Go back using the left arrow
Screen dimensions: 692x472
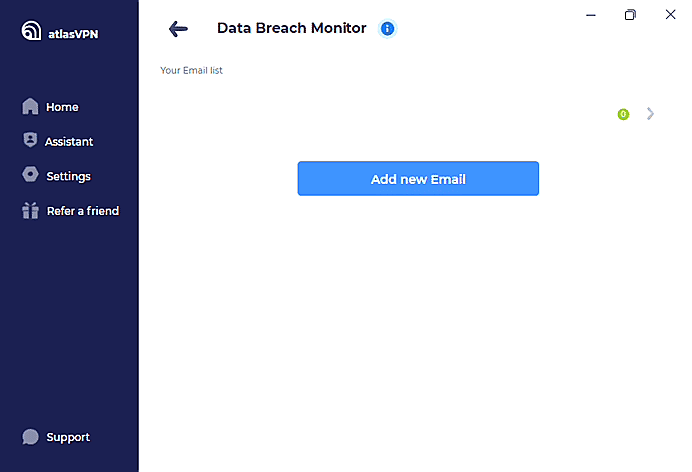click(x=179, y=29)
